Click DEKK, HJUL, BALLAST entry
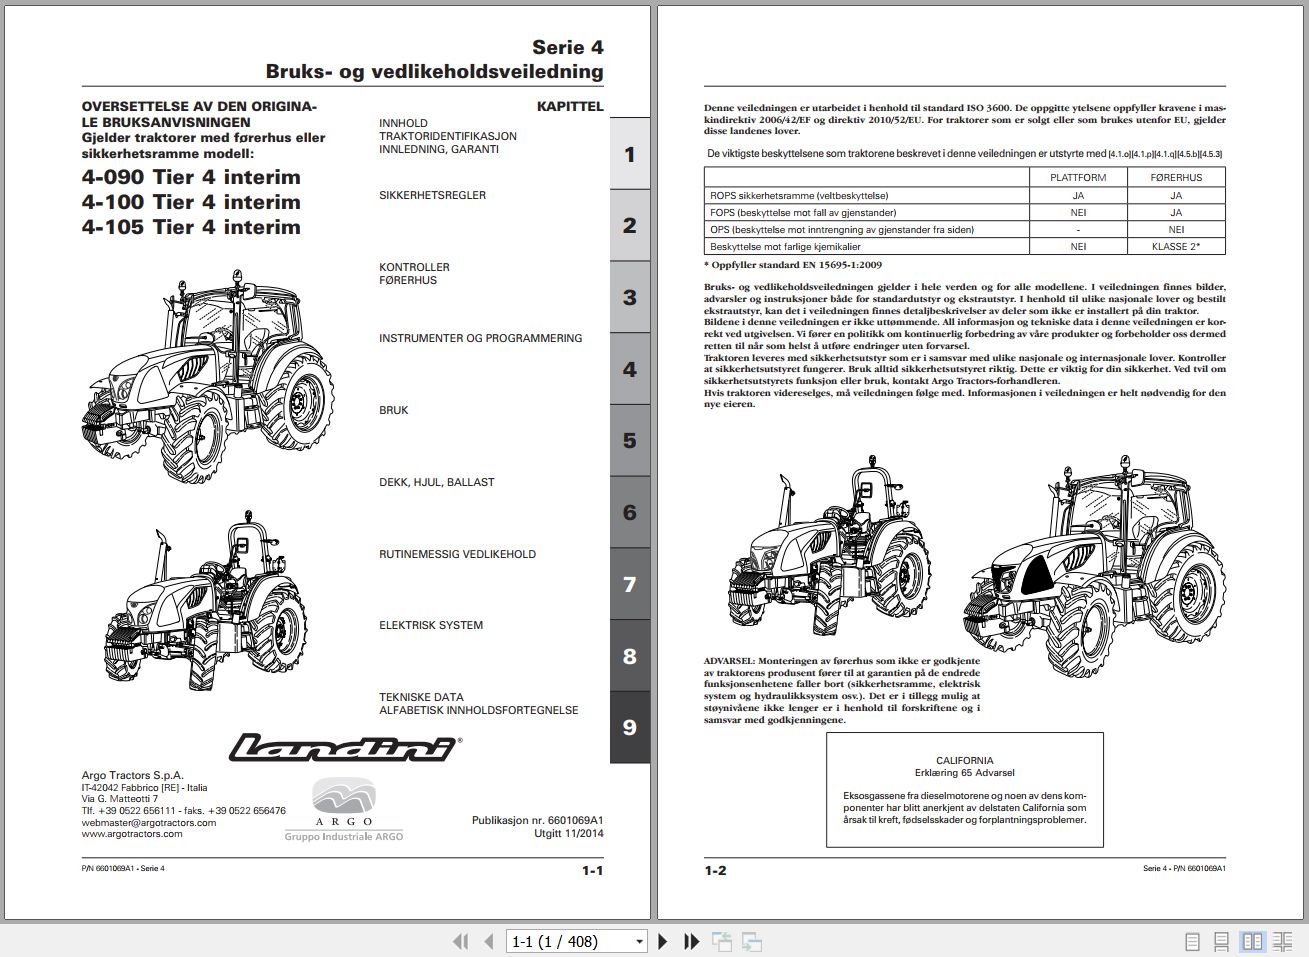 point(436,482)
